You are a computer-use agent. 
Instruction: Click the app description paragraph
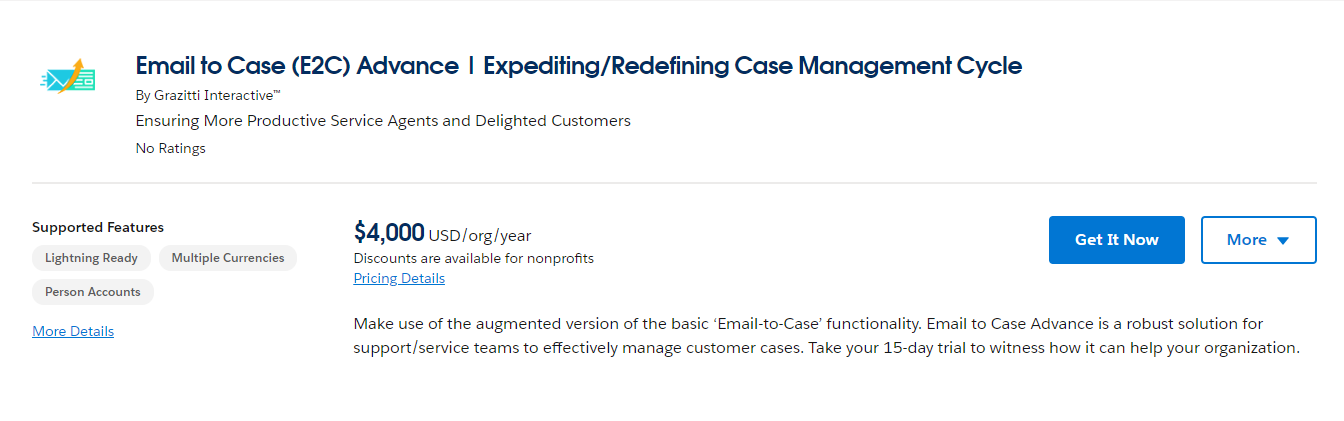826,336
